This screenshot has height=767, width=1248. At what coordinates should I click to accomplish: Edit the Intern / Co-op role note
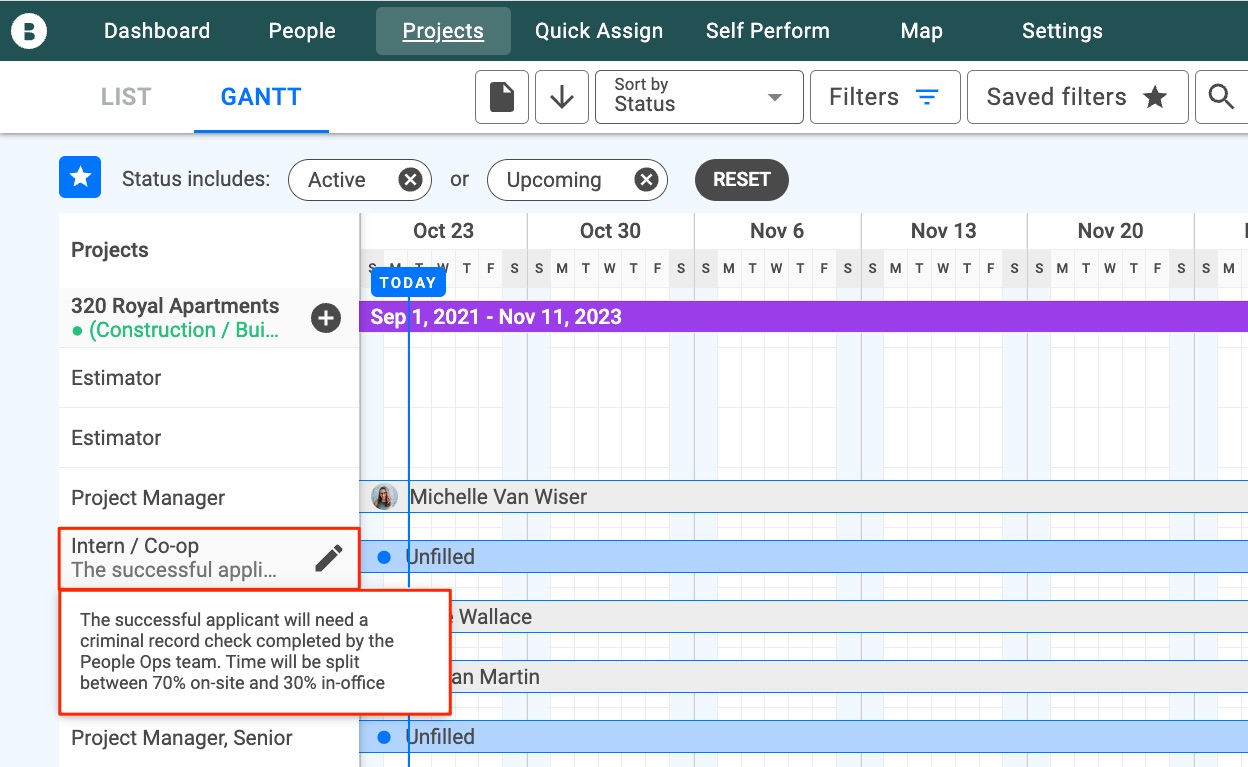pyautogui.click(x=329, y=558)
